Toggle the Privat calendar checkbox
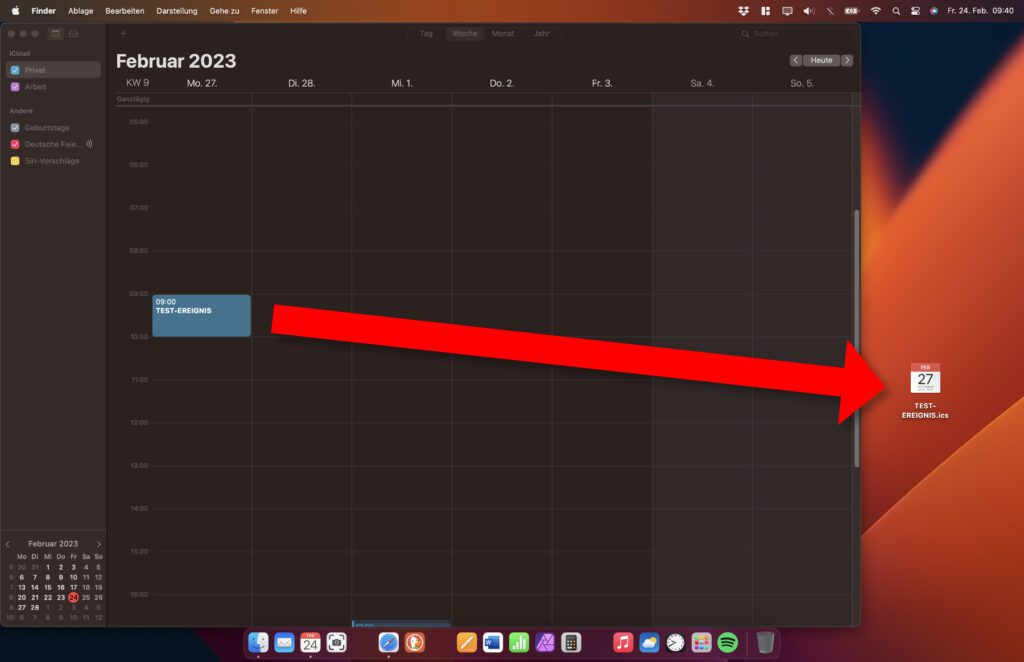 pos(15,70)
